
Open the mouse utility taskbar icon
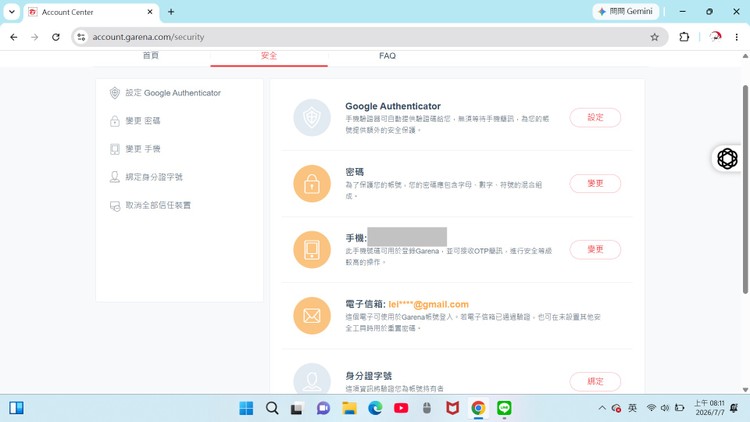pos(427,408)
